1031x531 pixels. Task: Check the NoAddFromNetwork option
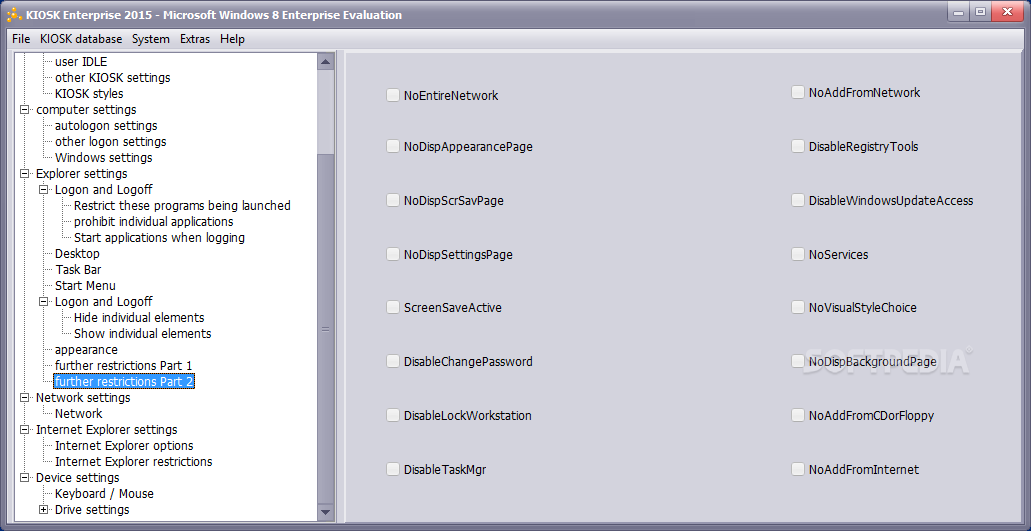tap(798, 93)
